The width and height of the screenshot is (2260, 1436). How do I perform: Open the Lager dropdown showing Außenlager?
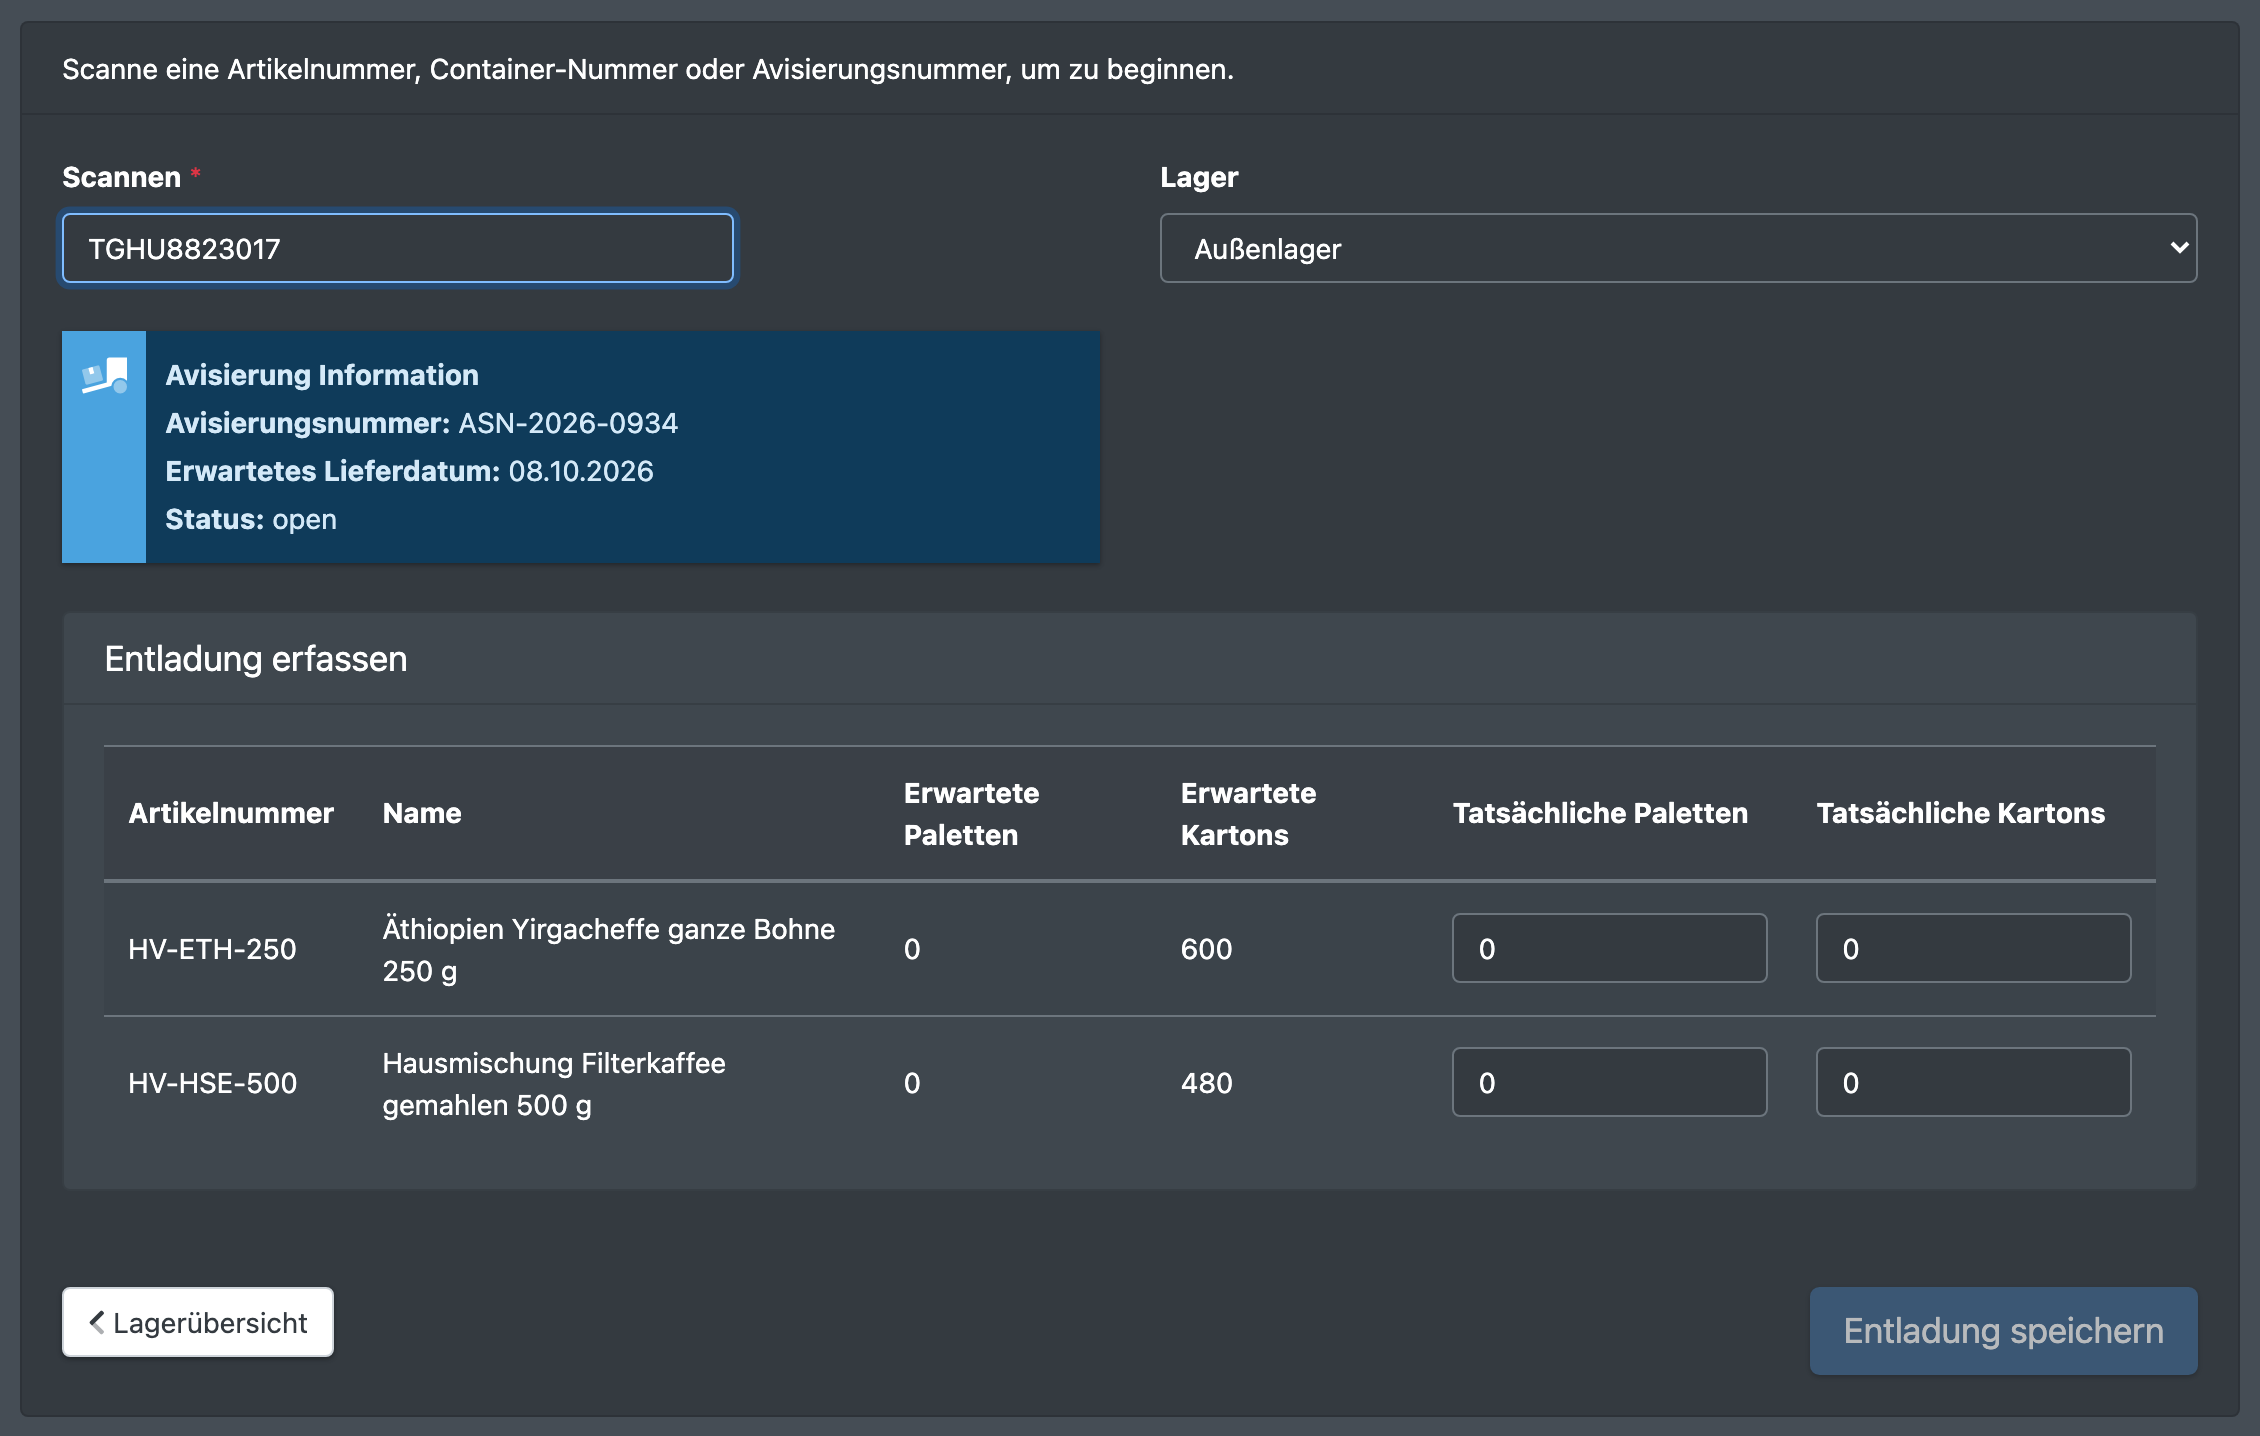pyautogui.click(x=1678, y=248)
